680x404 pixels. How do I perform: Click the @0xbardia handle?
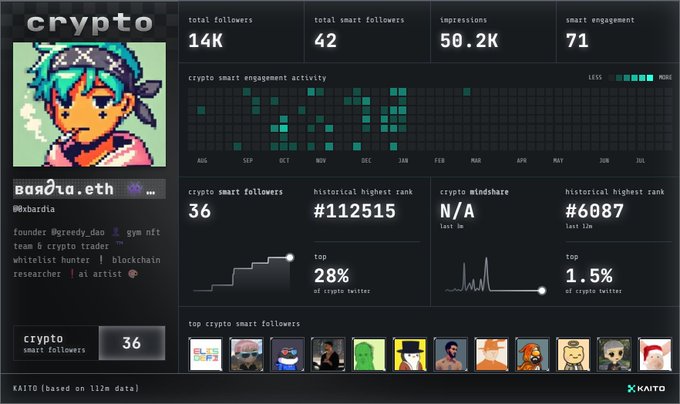pyautogui.click(x=34, y=209)
